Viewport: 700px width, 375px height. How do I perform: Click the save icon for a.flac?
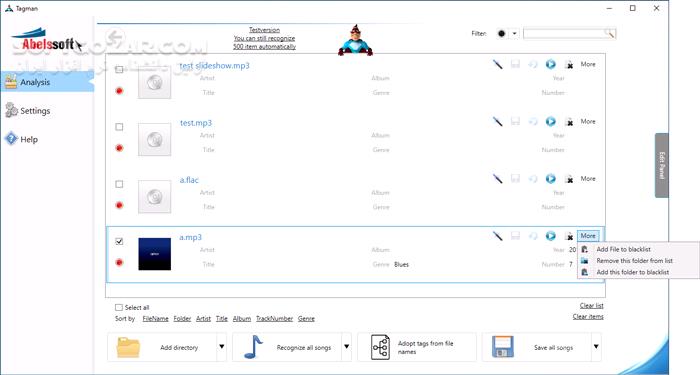515,179
